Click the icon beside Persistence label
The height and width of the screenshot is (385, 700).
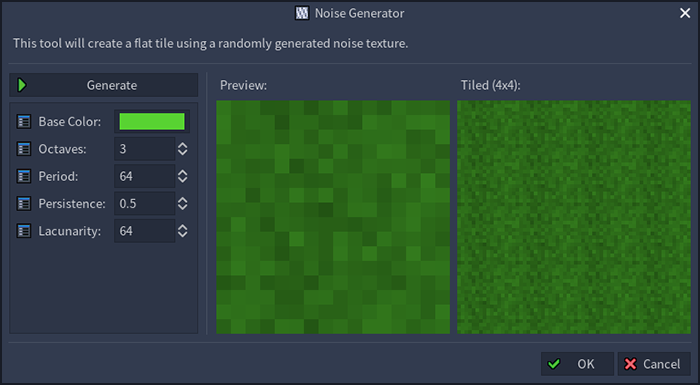(24, 204)
